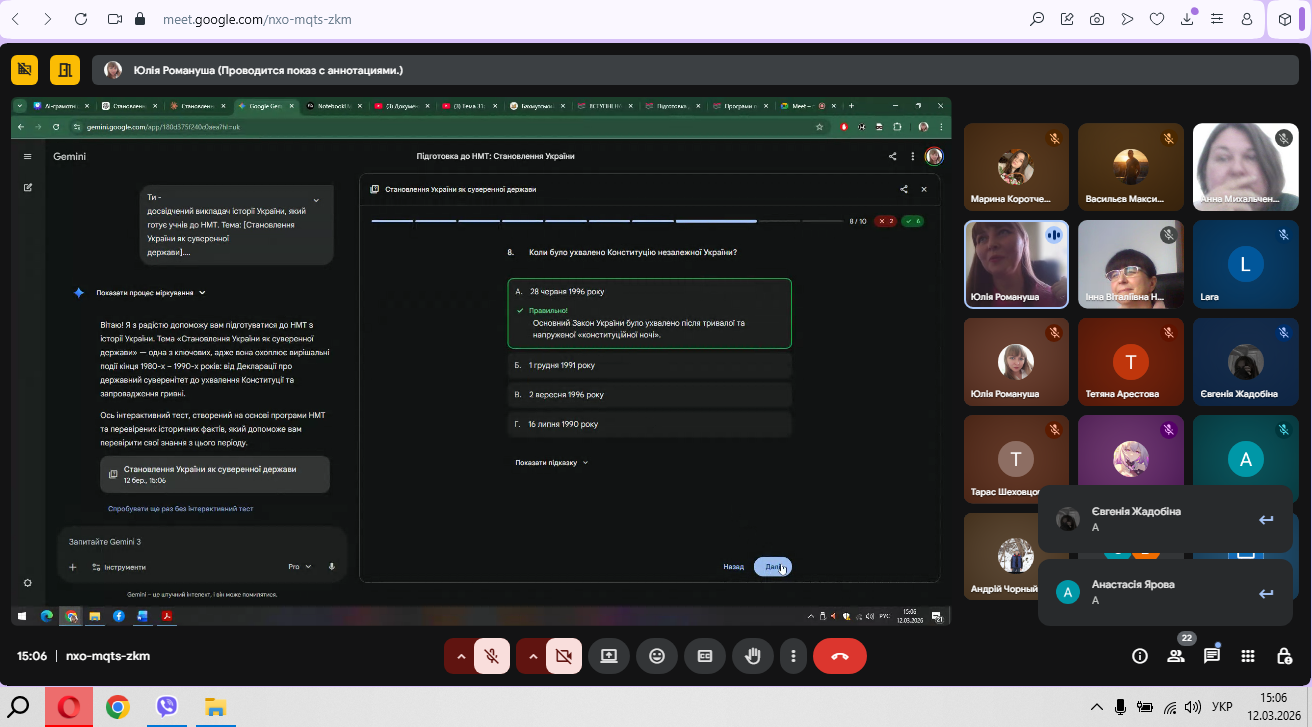Toggle closed captions on
The width and height of the screenshot is (1312, 727).
pyautogui.click(x=705, y=656)
